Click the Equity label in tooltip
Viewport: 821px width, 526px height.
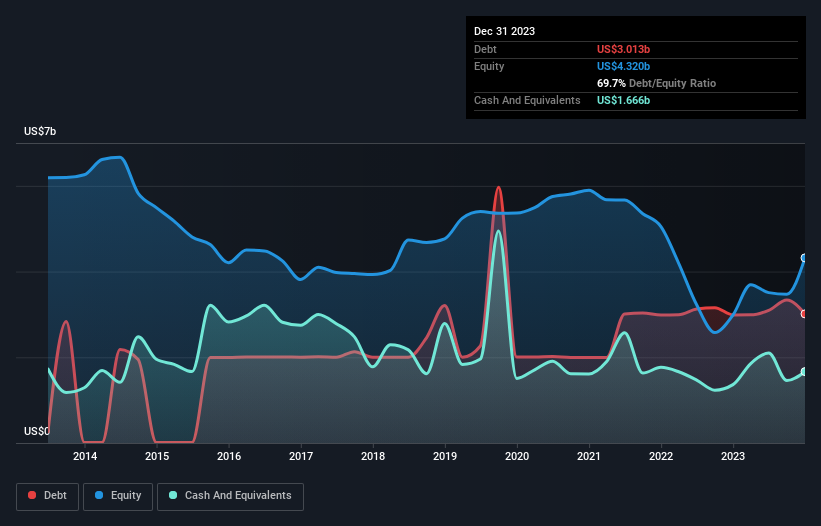coord(489,66)
